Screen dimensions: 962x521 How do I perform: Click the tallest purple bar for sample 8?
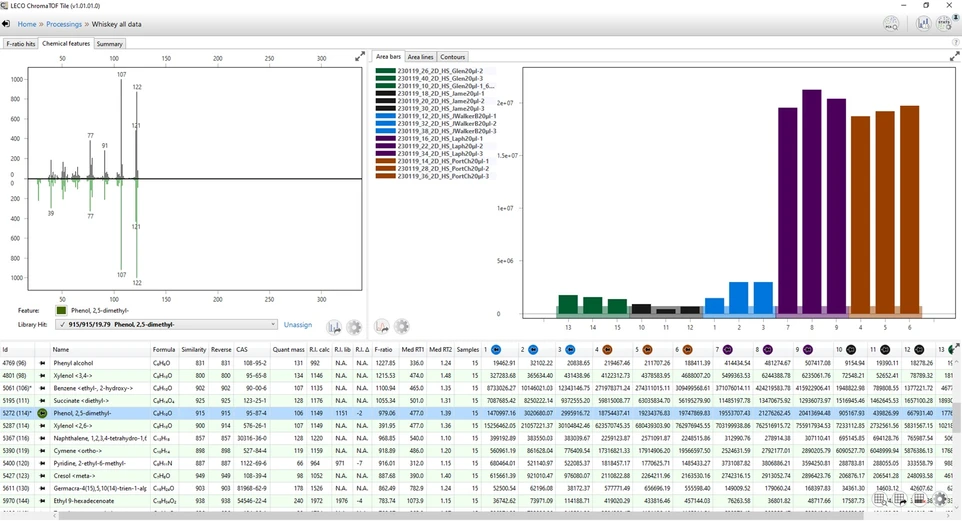point(812,203)
